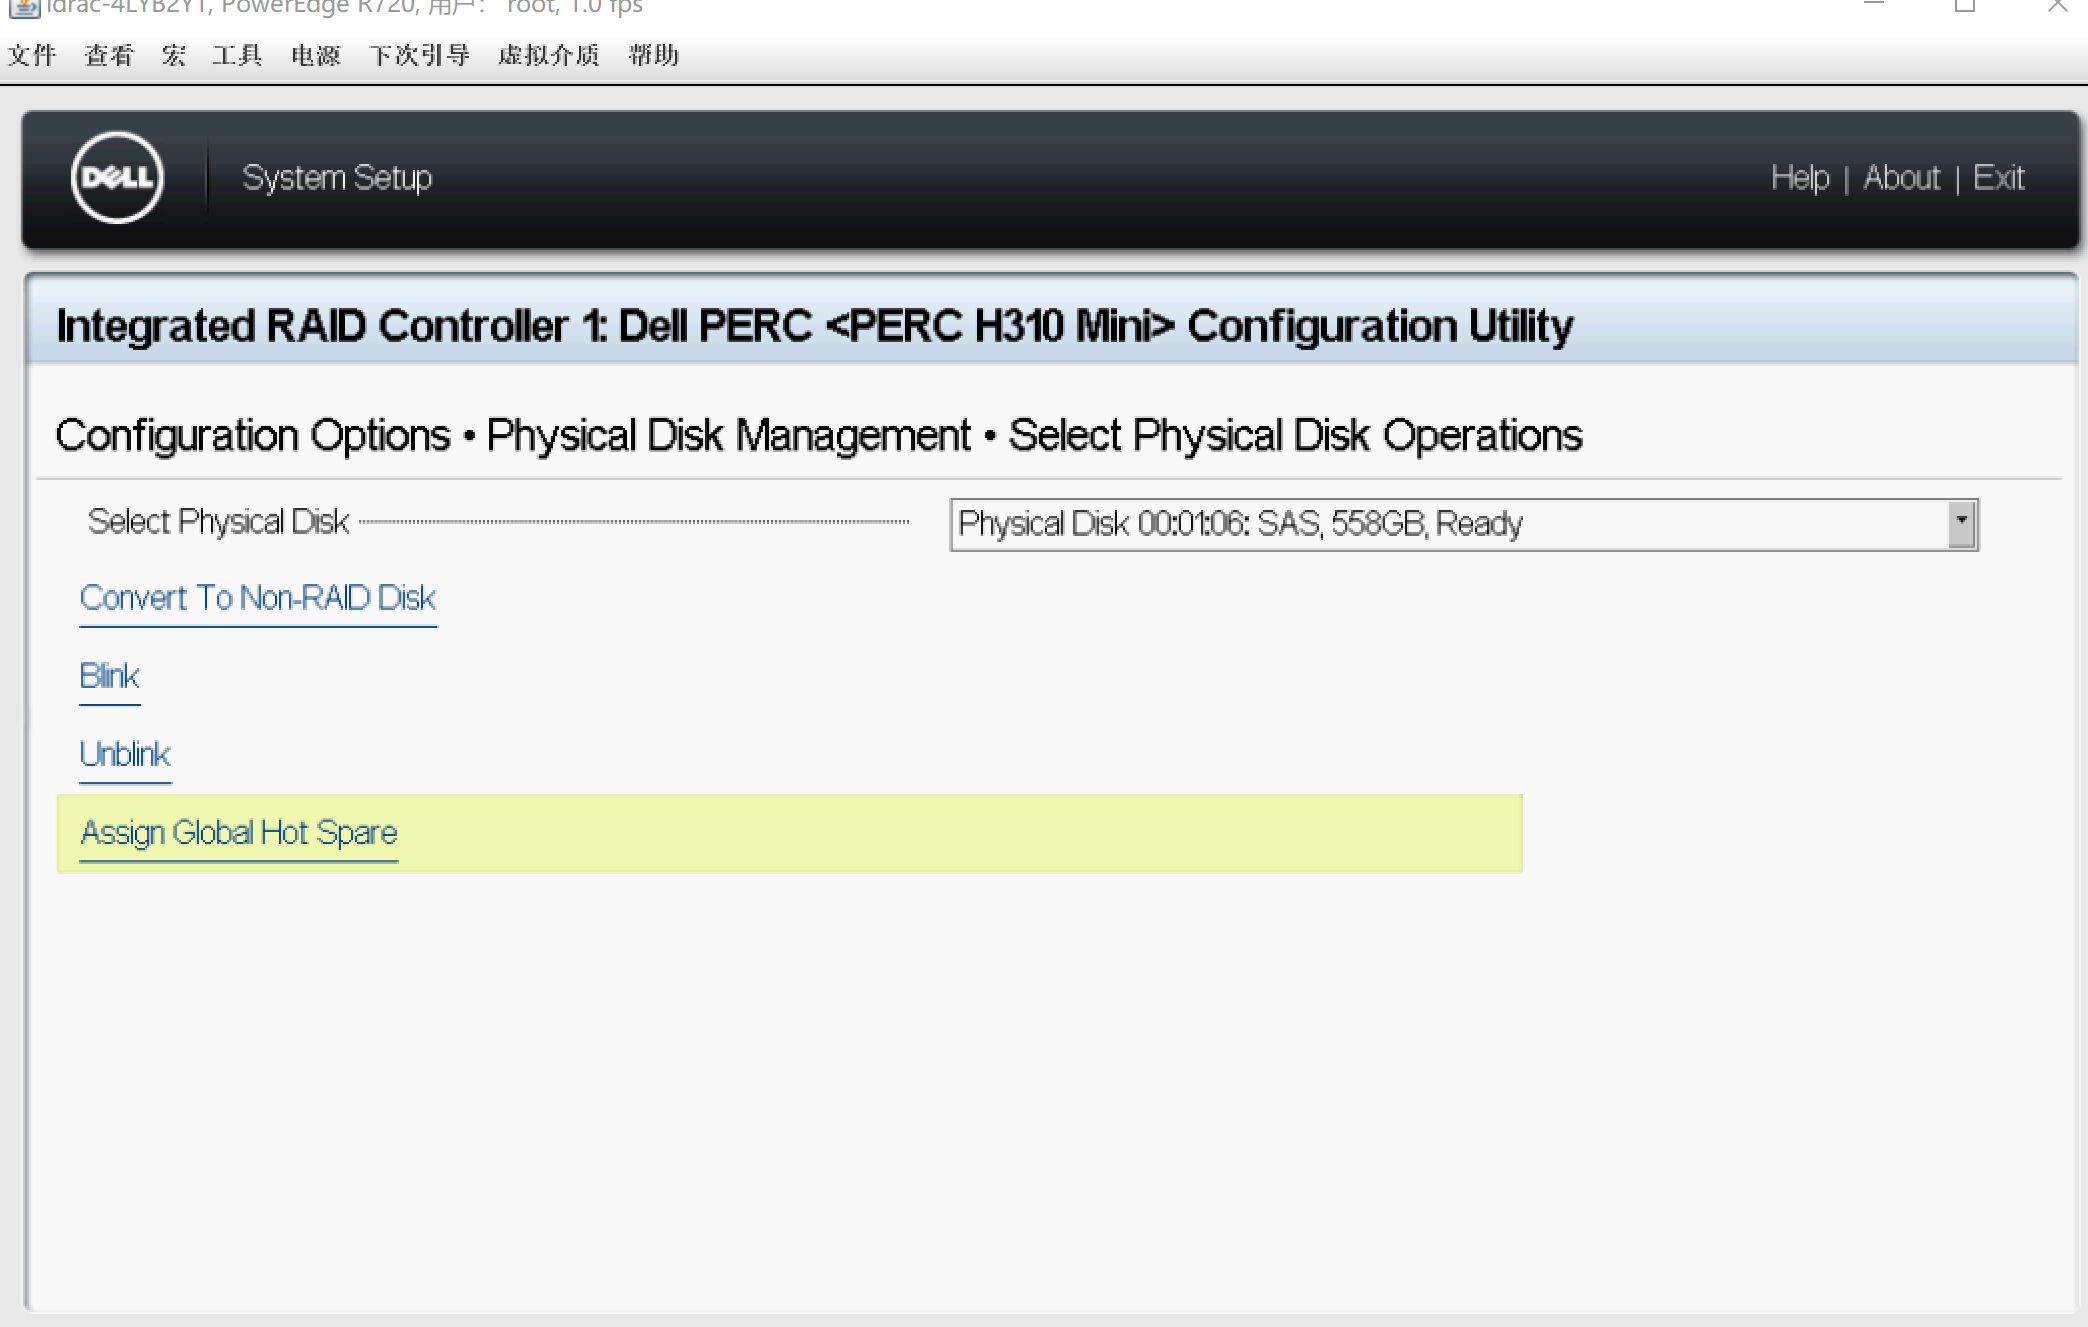Click the Dell logo icon

click(118, 178)
